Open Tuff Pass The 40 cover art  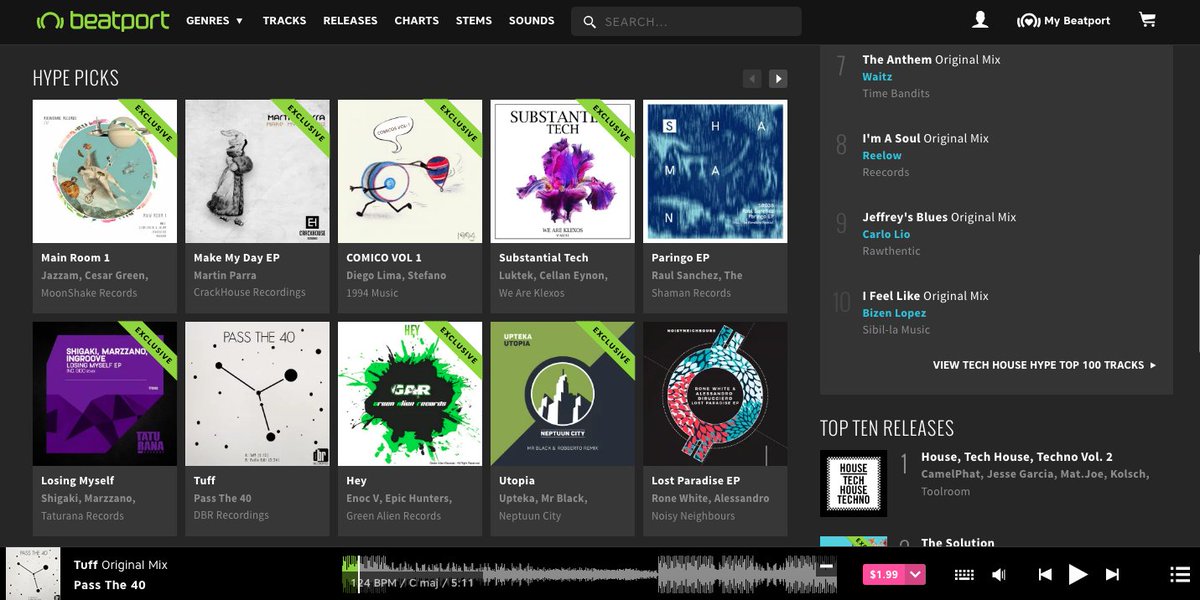point(258,394)
